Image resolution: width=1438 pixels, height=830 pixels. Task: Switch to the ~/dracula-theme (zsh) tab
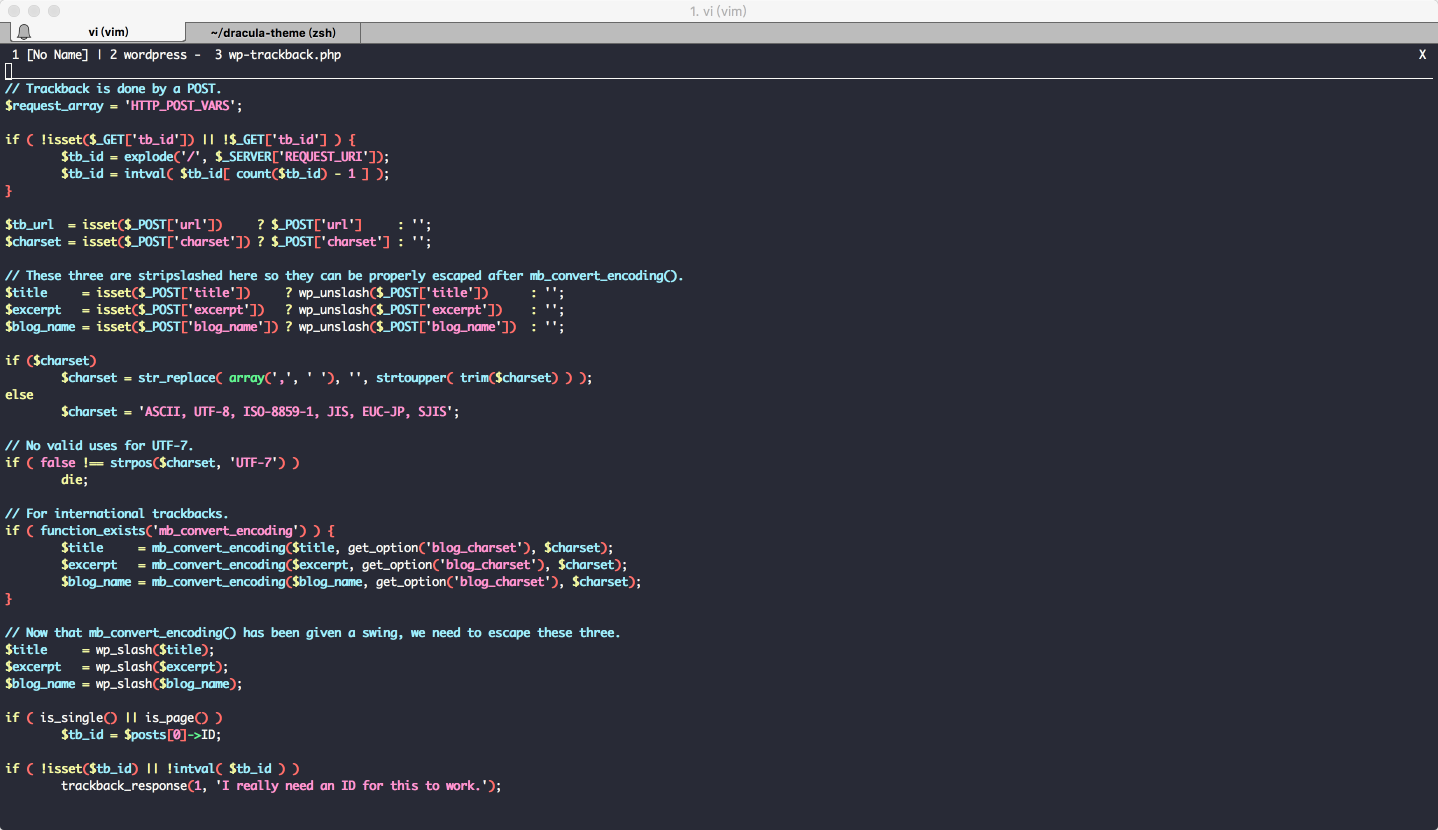(272, 33)
